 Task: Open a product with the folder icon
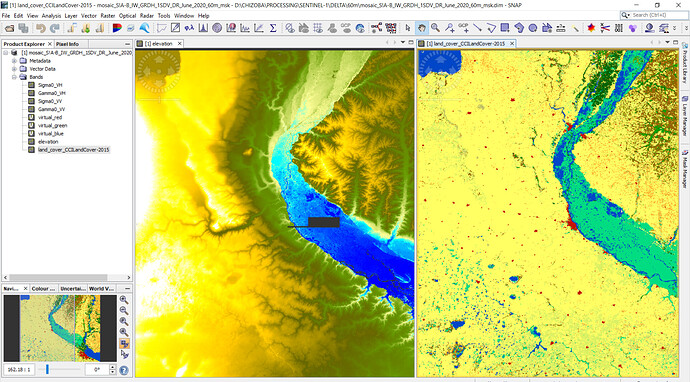[x=9, y=28]
